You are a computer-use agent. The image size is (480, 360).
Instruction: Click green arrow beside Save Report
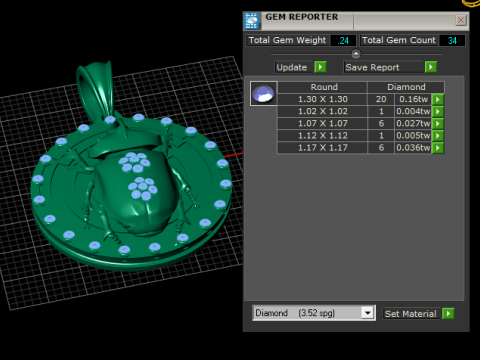[431, 67]
